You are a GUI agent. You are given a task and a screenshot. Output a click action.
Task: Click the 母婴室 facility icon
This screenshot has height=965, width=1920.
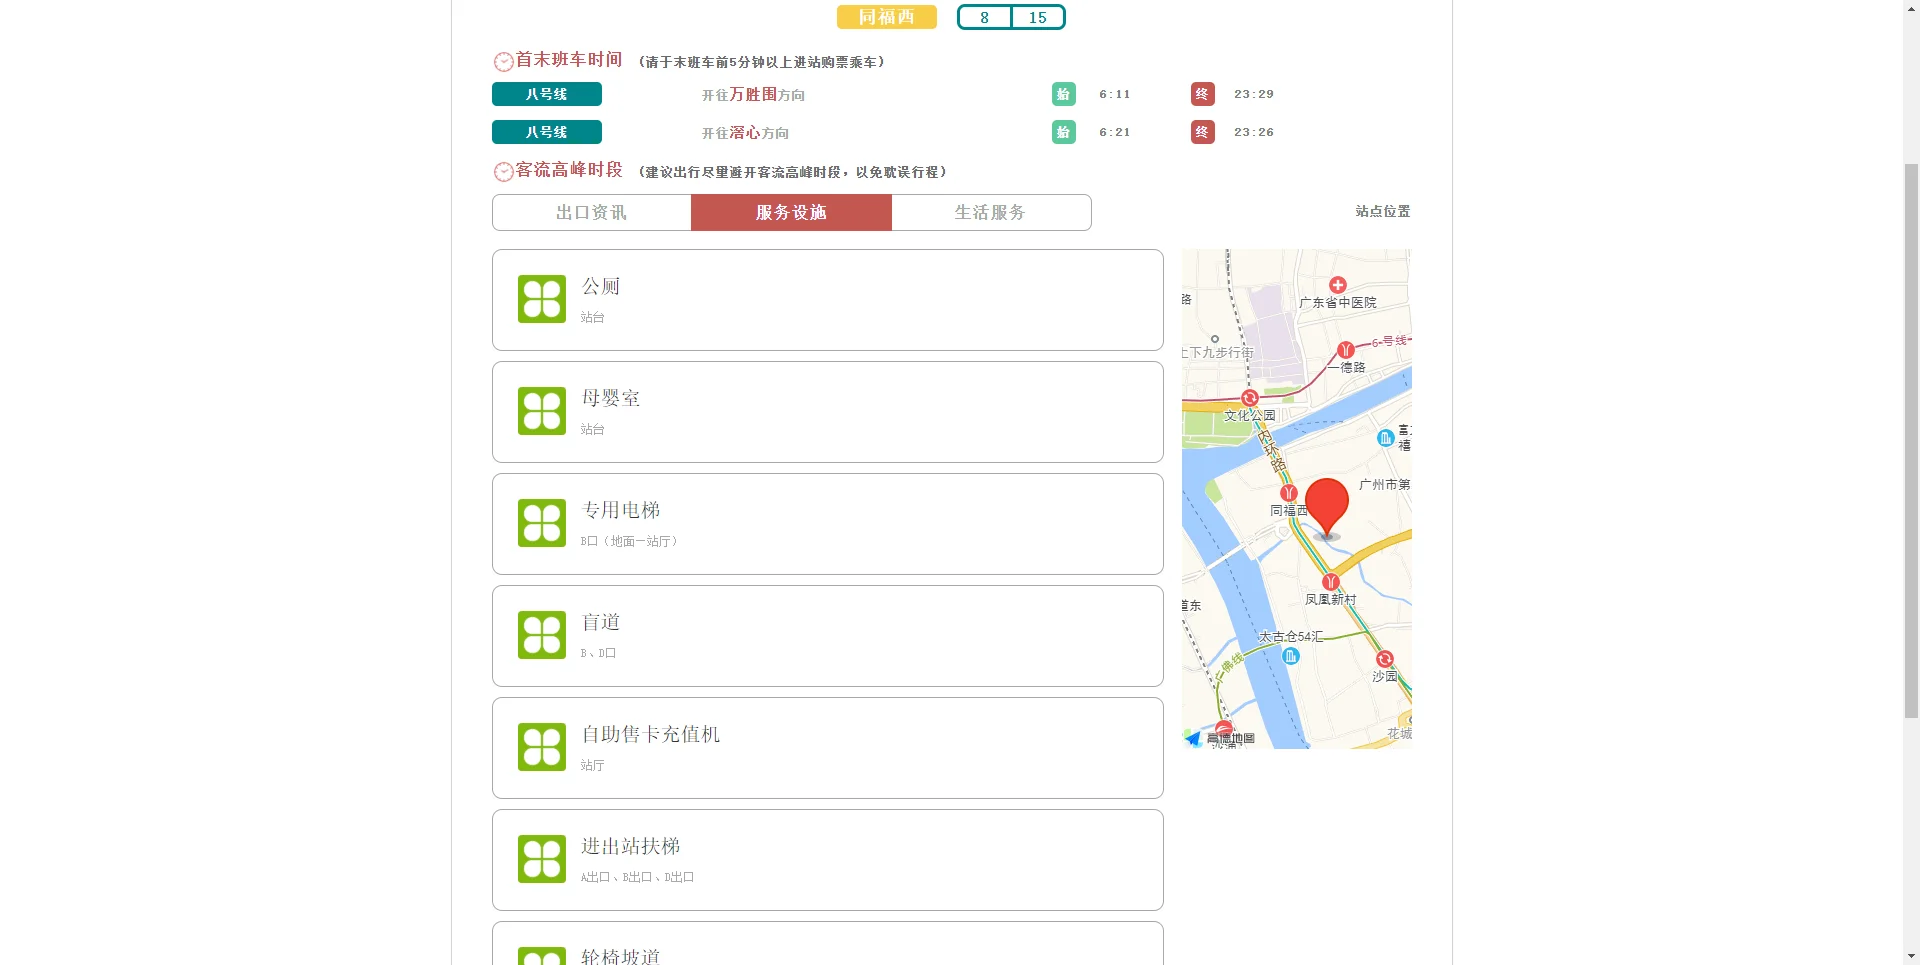click(541, 411)
